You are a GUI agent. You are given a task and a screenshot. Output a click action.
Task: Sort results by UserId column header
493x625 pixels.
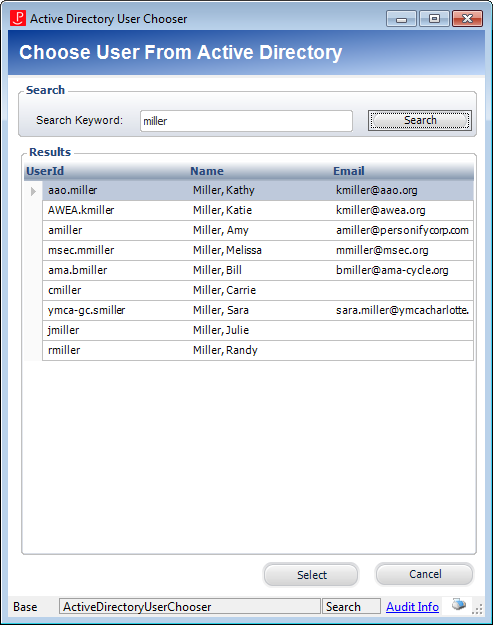(45, 171)
